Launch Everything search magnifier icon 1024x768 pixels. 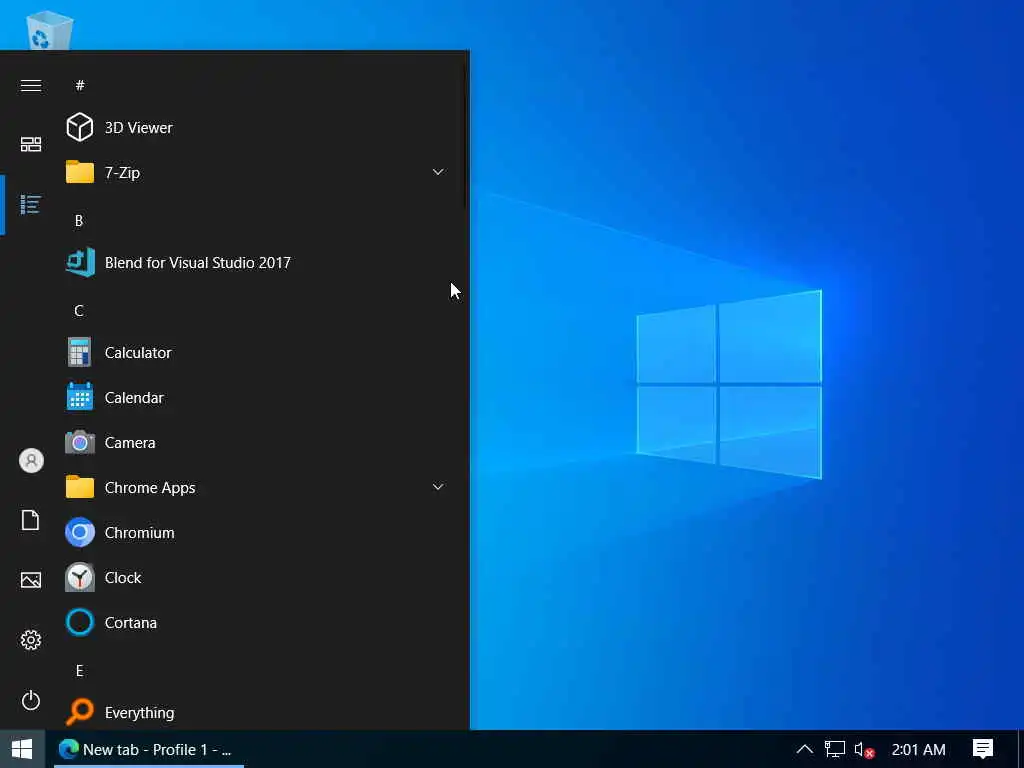[80, 712]
